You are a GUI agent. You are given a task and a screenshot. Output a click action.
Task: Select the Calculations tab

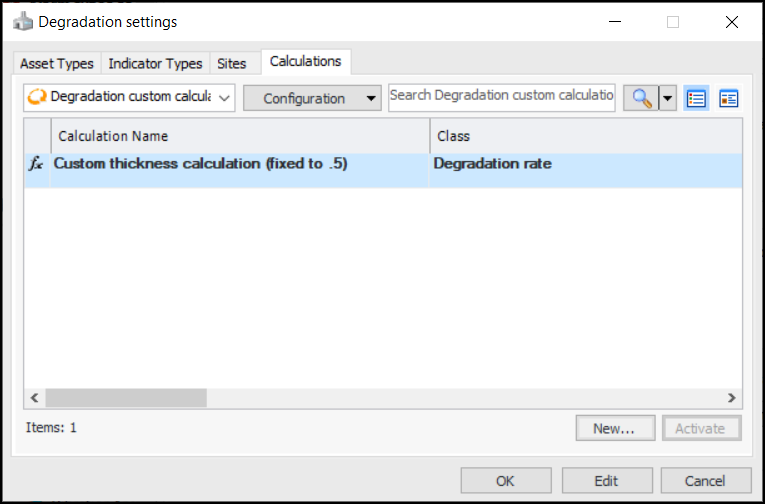[x=306, y=62]
